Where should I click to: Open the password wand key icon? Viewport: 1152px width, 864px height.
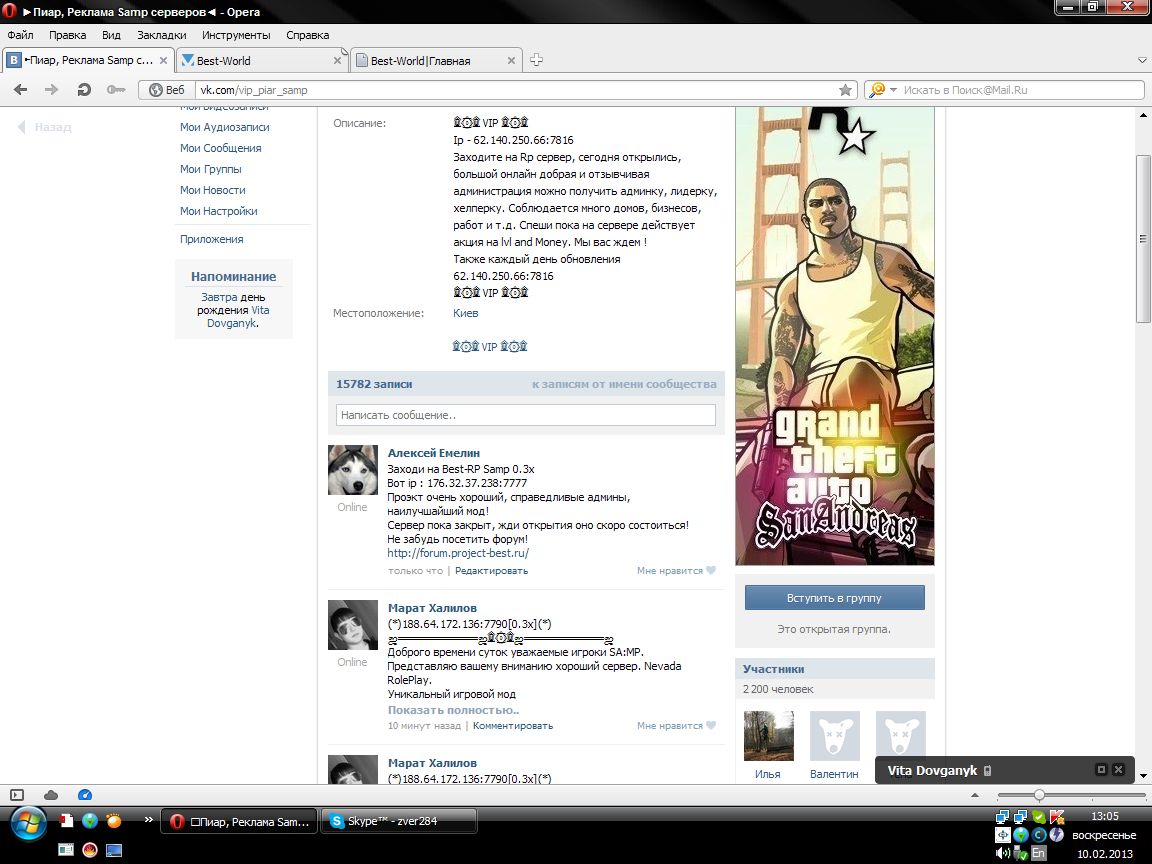tap(115, 90)
